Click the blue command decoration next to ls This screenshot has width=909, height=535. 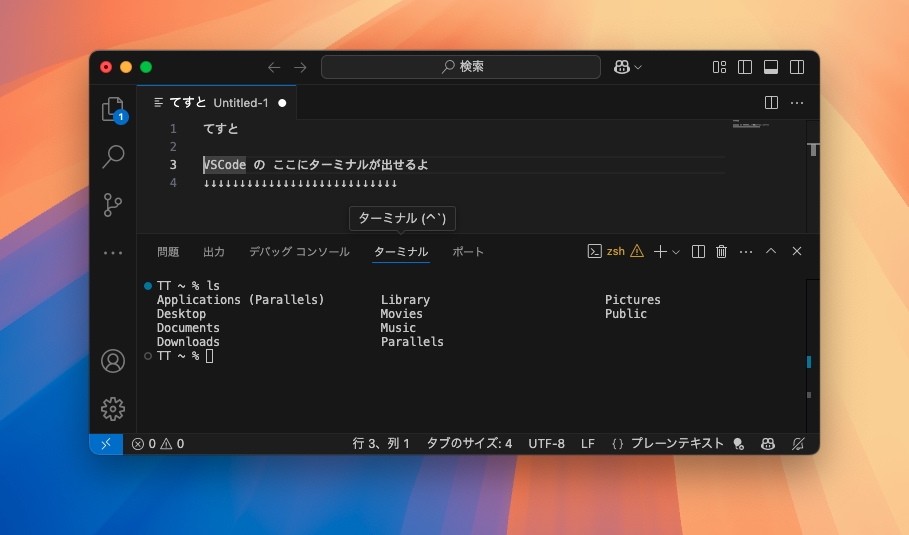[x=148, y=286]
